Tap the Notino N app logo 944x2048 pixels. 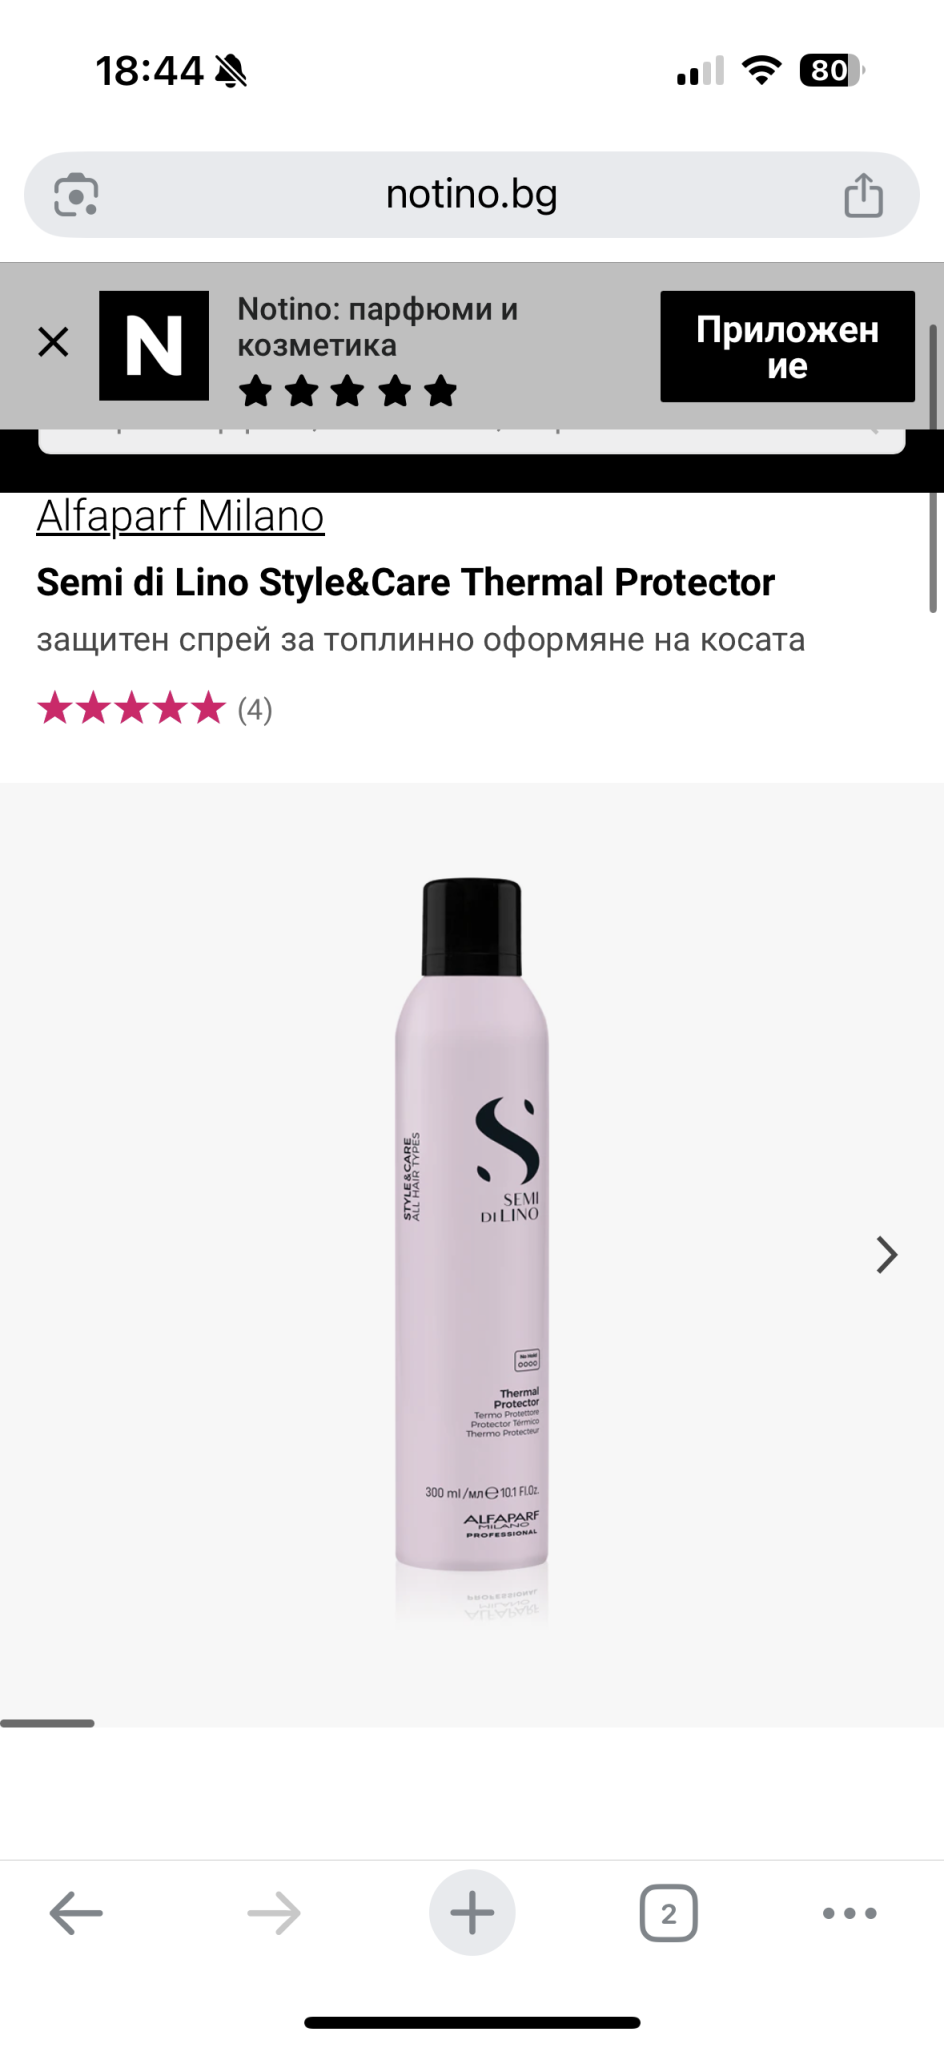click(x=154, y=346)
